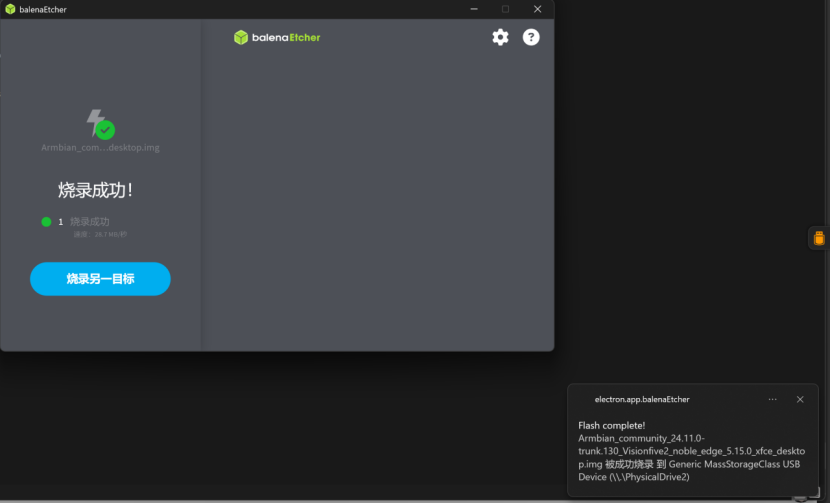Open the Flash complete notification body
The height and width of the screenshot is (504, 830).
click(x=690, y=451)
